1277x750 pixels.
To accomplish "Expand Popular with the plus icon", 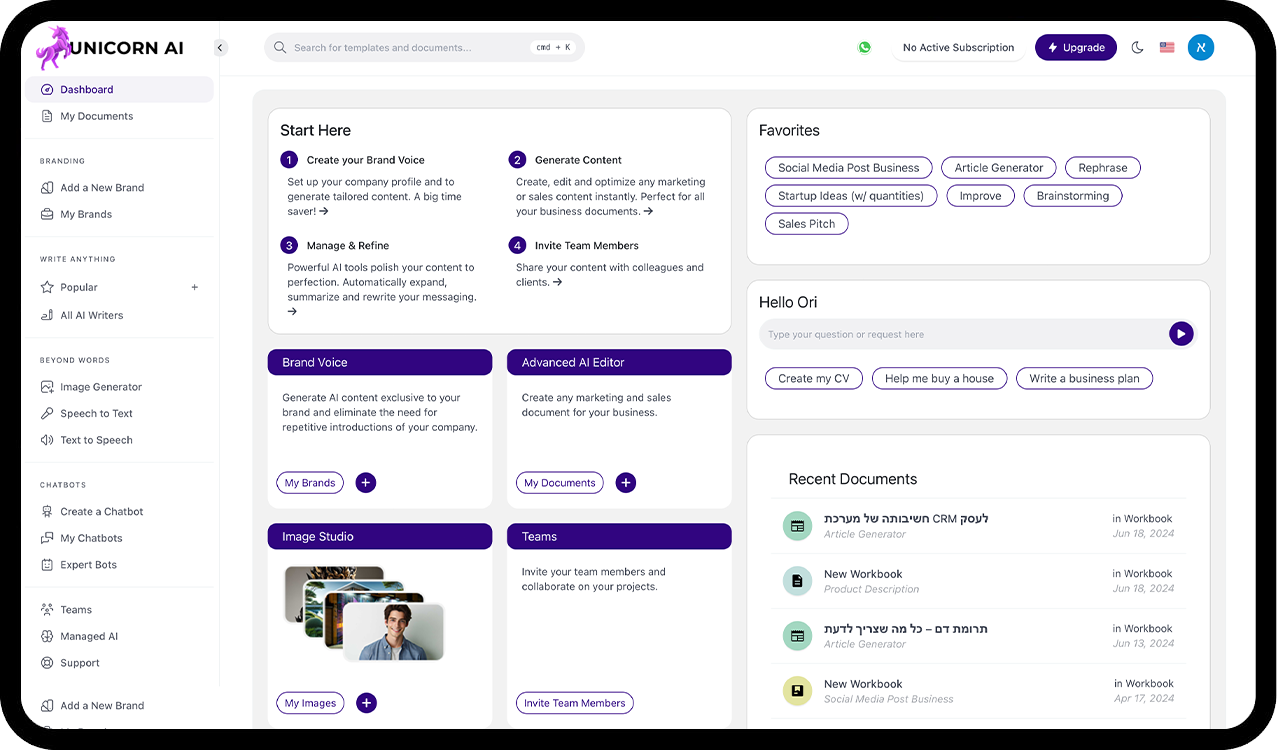I will [x=195, y=287].
